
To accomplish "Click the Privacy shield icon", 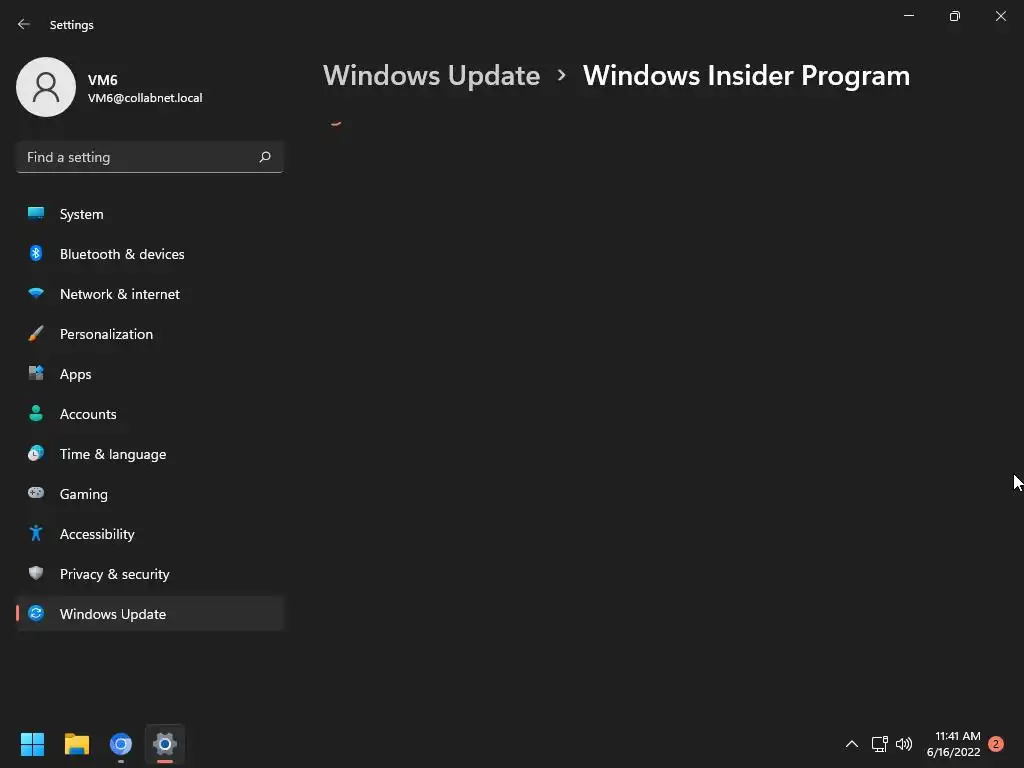I will 36,573.
